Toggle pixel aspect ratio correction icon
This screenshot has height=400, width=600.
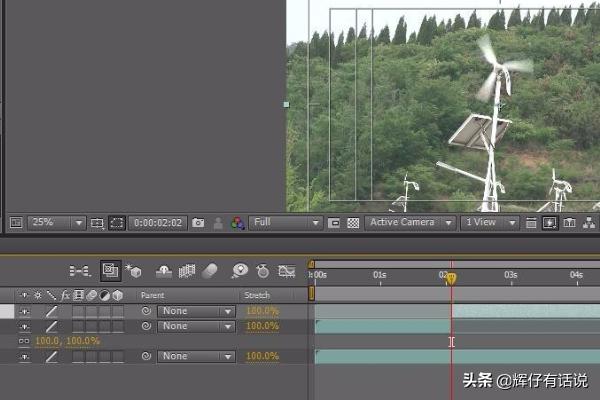[531, 223]
